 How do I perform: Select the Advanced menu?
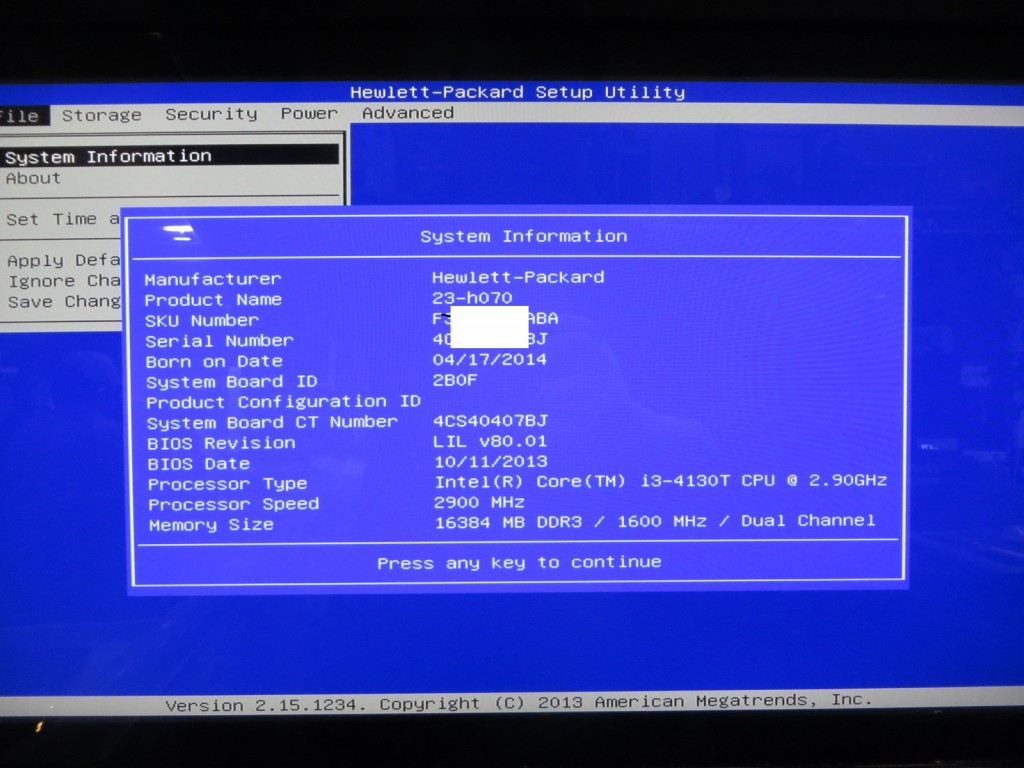pos(407,113)
